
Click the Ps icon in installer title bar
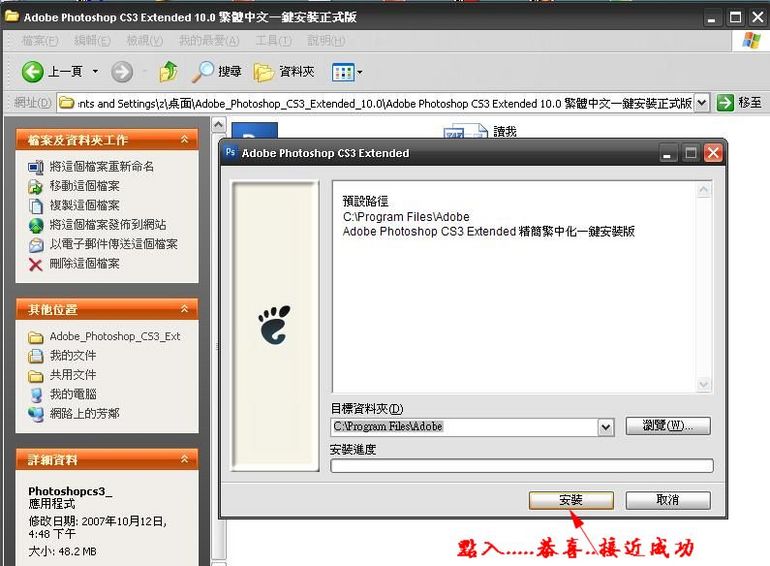tap(230, 152)
